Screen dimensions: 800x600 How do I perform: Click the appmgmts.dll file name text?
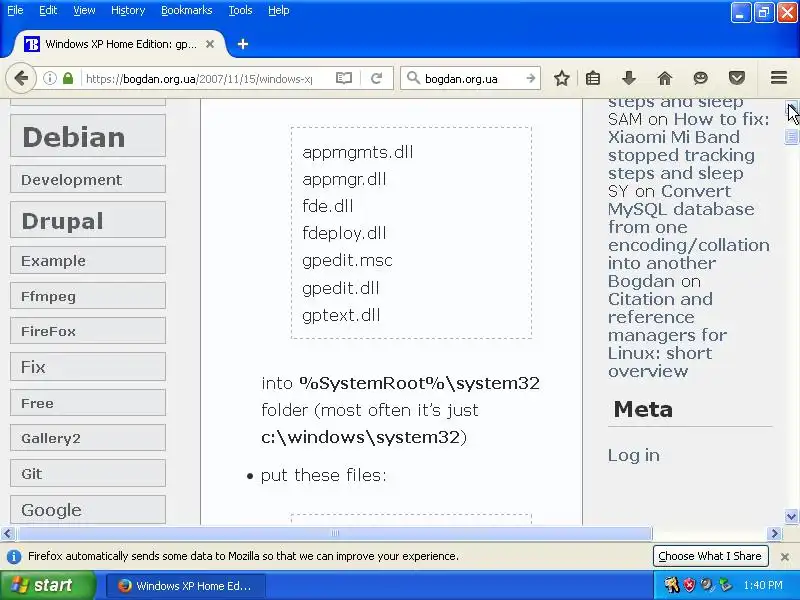tap(358, 152)
